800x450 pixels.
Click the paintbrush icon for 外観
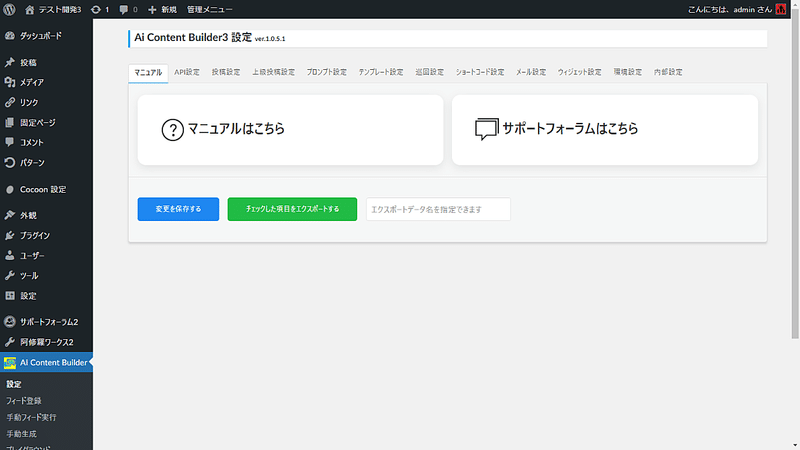tap(10, 215)
